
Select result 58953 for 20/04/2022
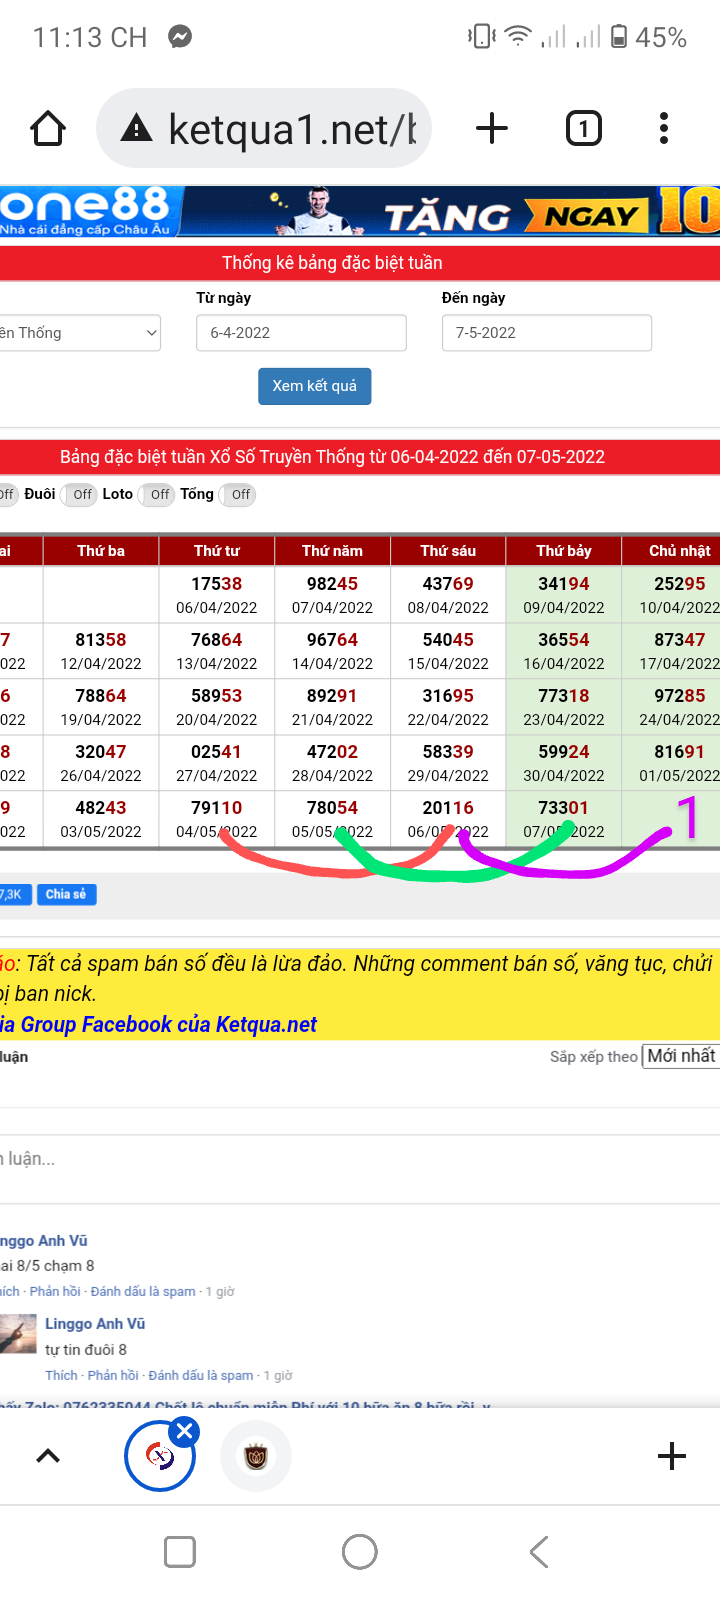pos(217,696)
